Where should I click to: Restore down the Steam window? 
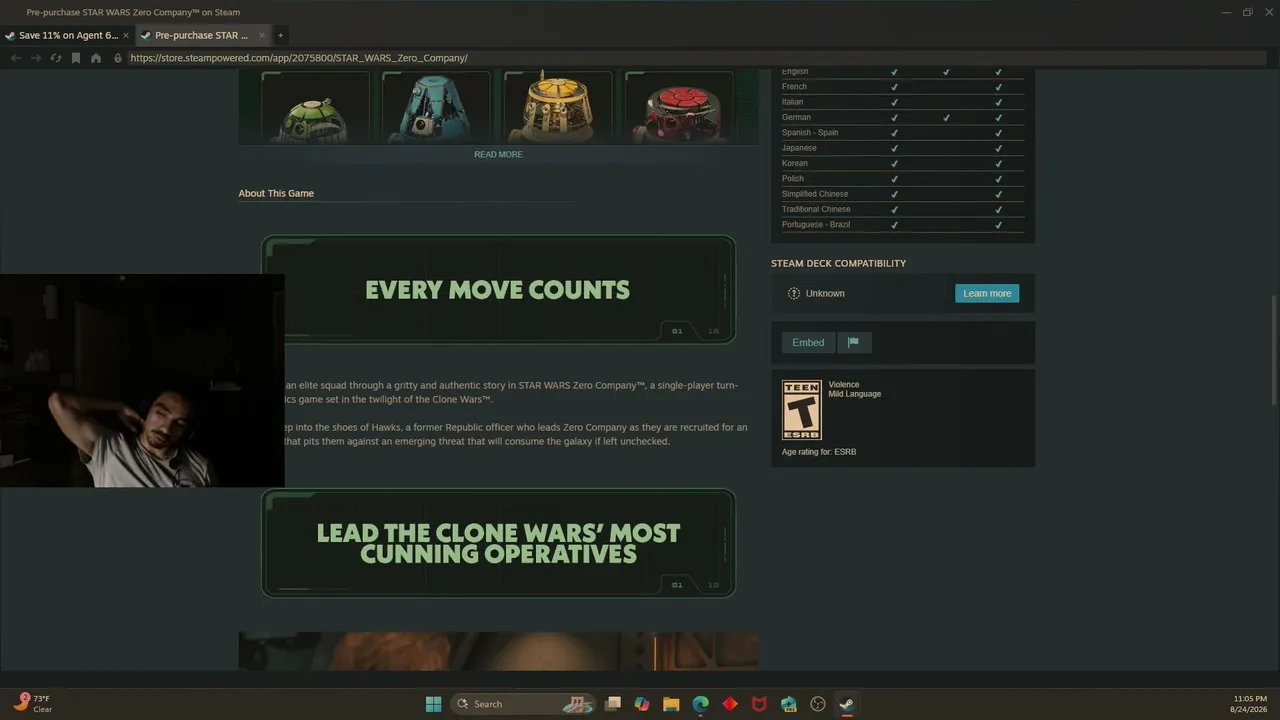coord(1247,12)
